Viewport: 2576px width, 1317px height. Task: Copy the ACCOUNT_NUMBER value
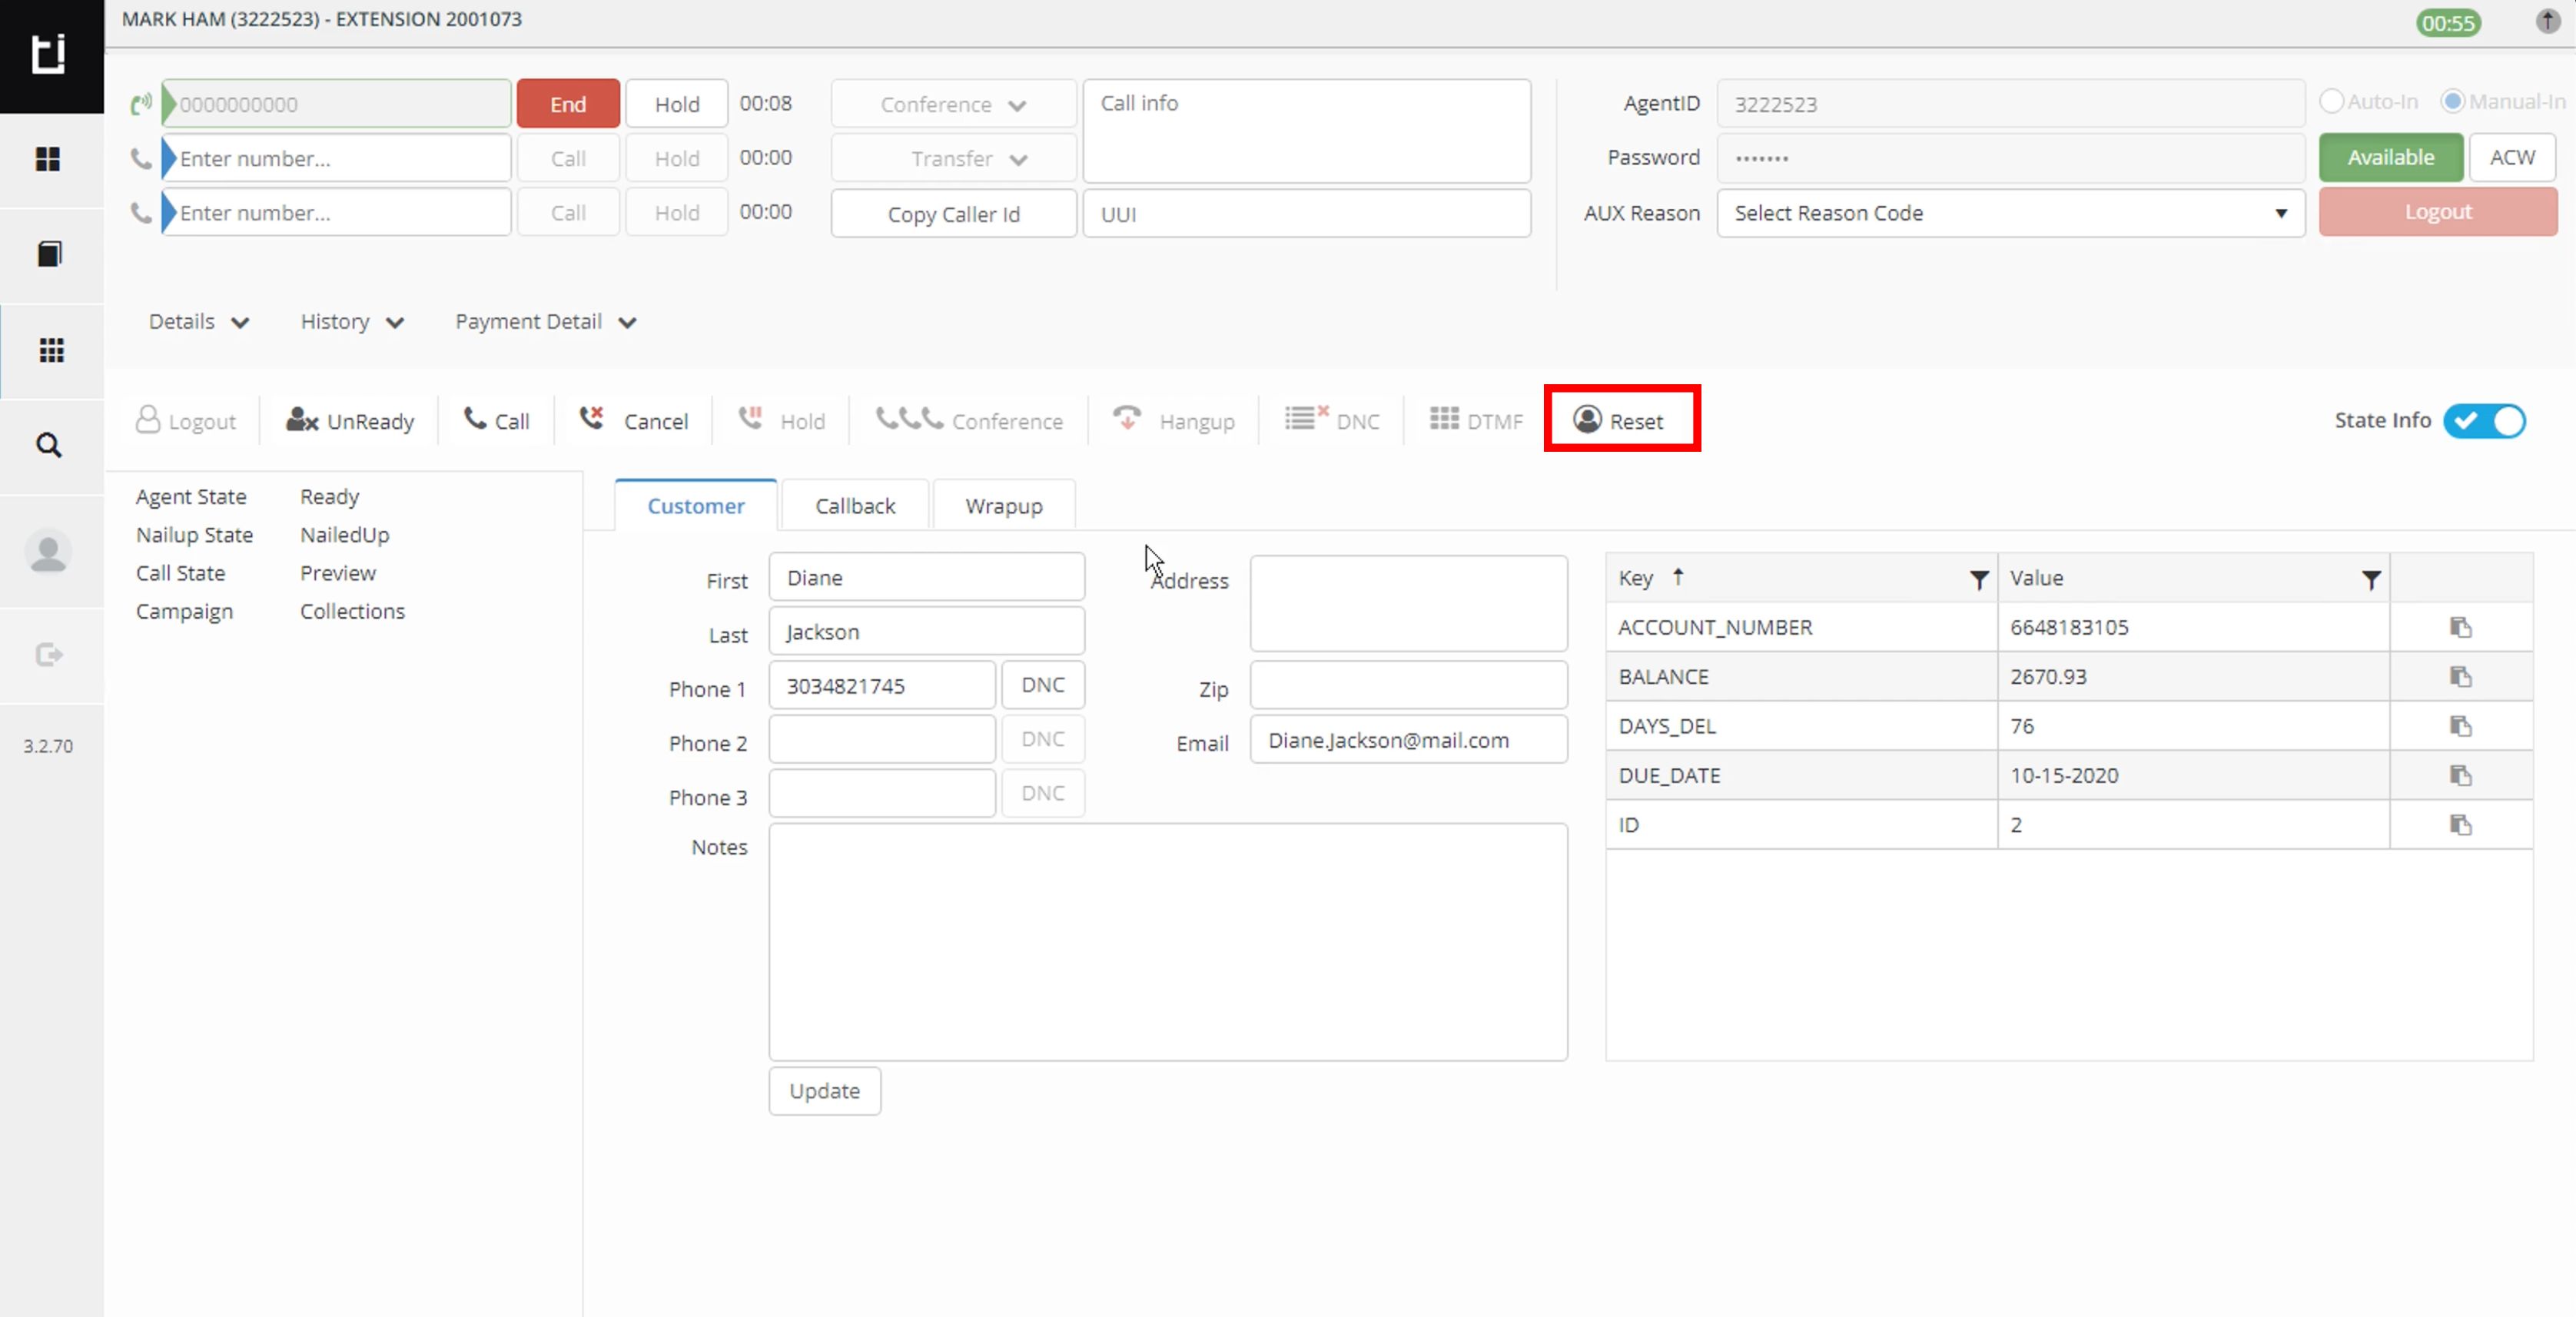point(2460,627)
